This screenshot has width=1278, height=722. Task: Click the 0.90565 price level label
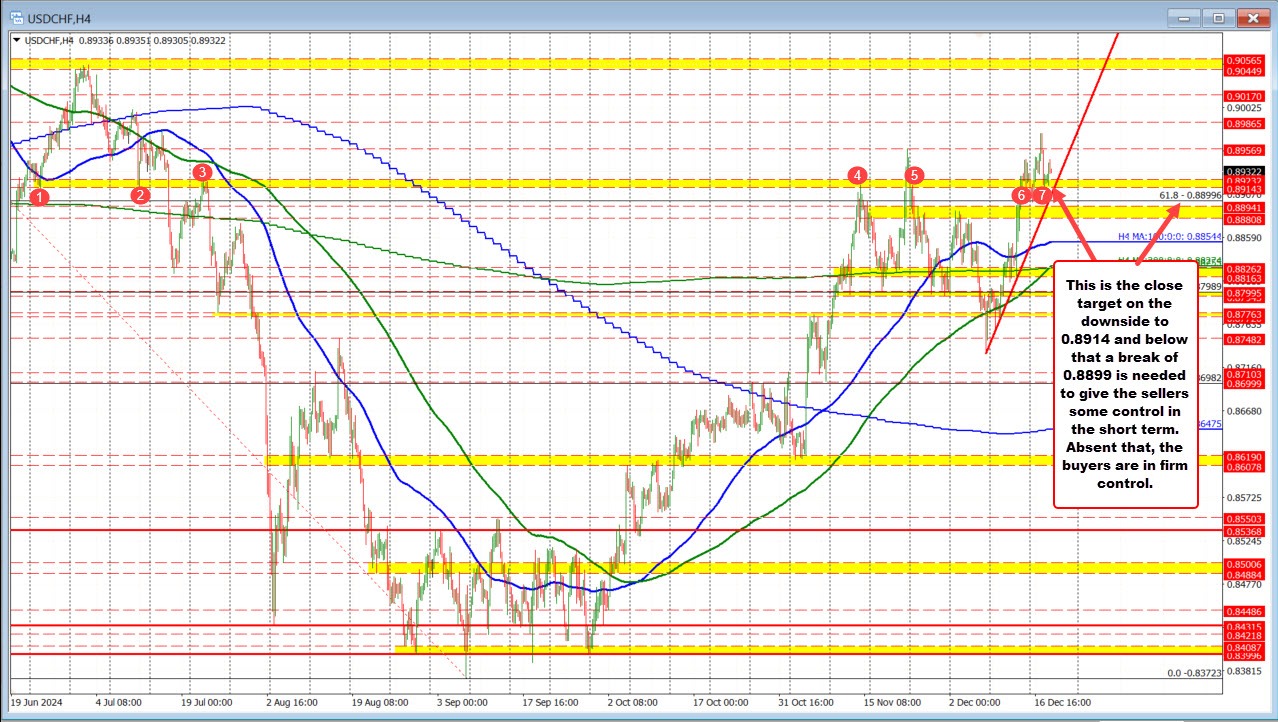[1244, 61]
